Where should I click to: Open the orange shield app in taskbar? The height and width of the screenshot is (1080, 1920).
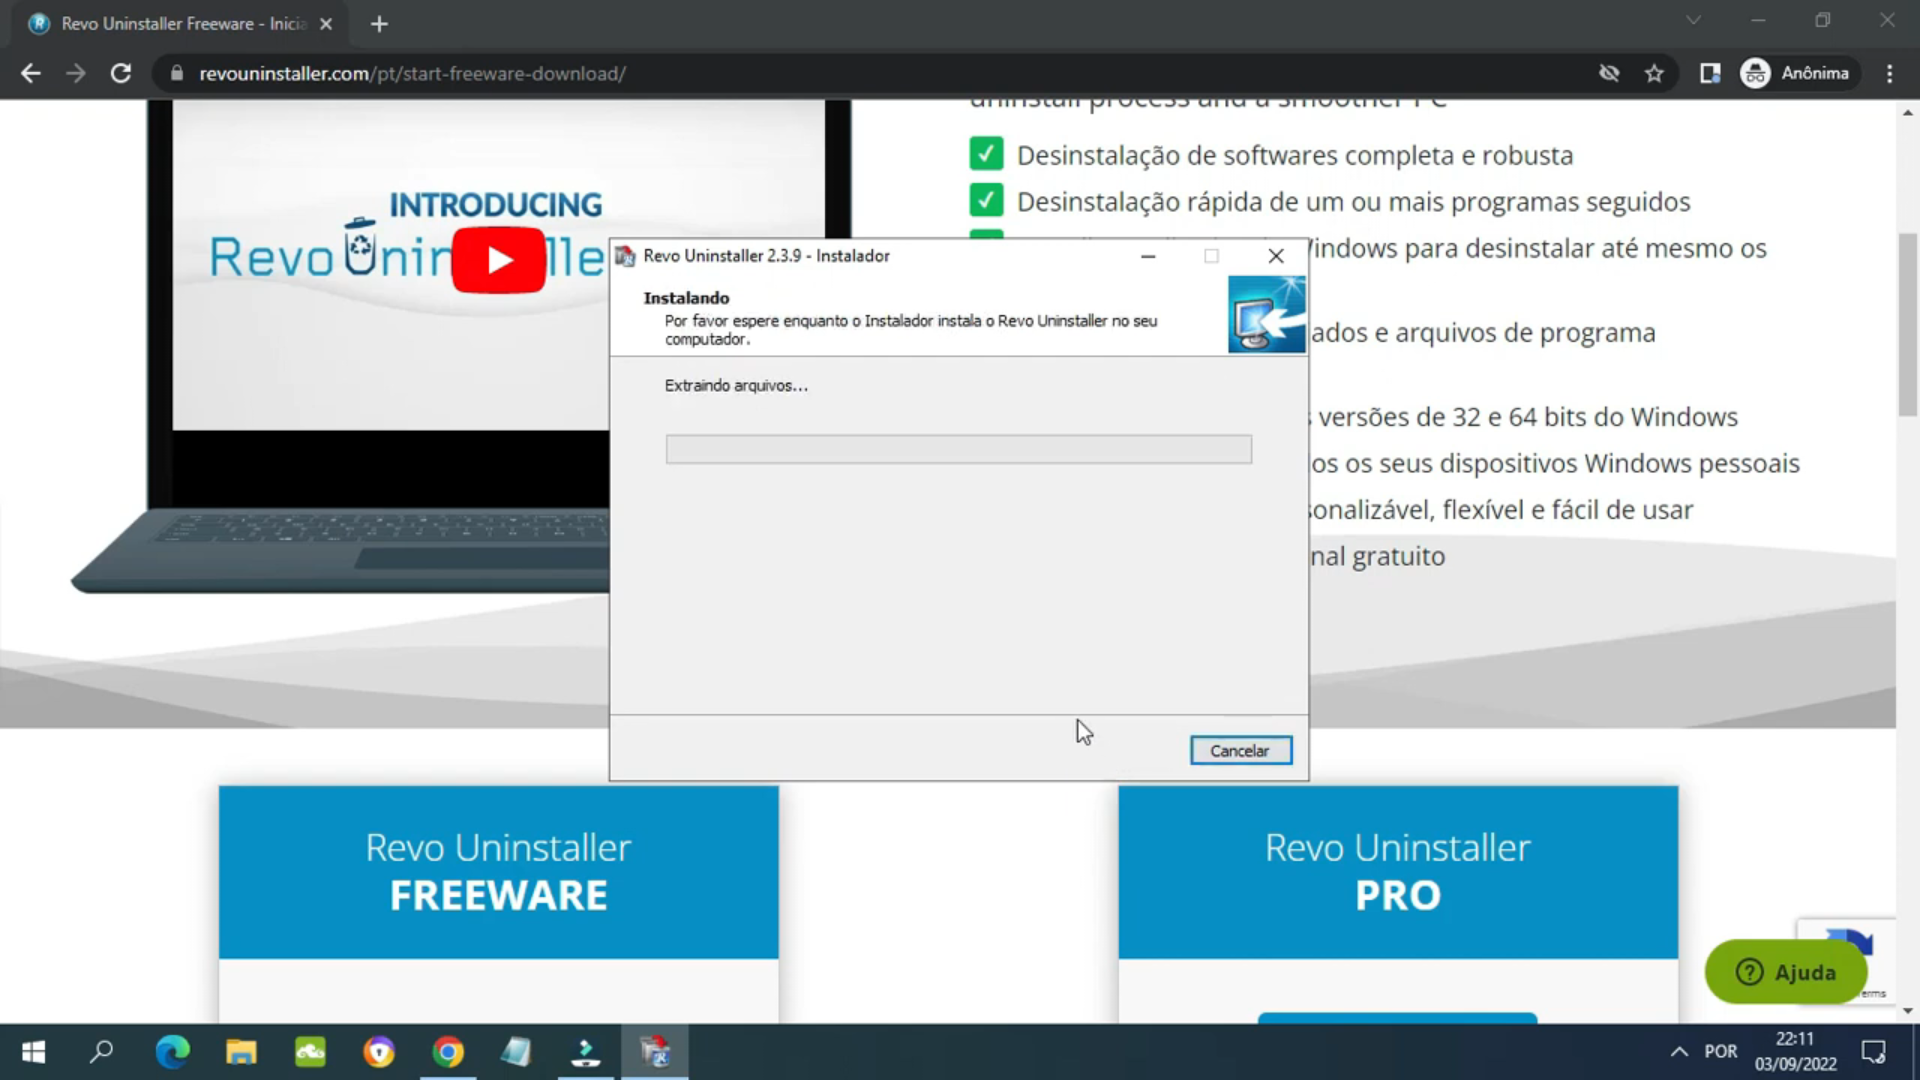[x=379, y=1052]
